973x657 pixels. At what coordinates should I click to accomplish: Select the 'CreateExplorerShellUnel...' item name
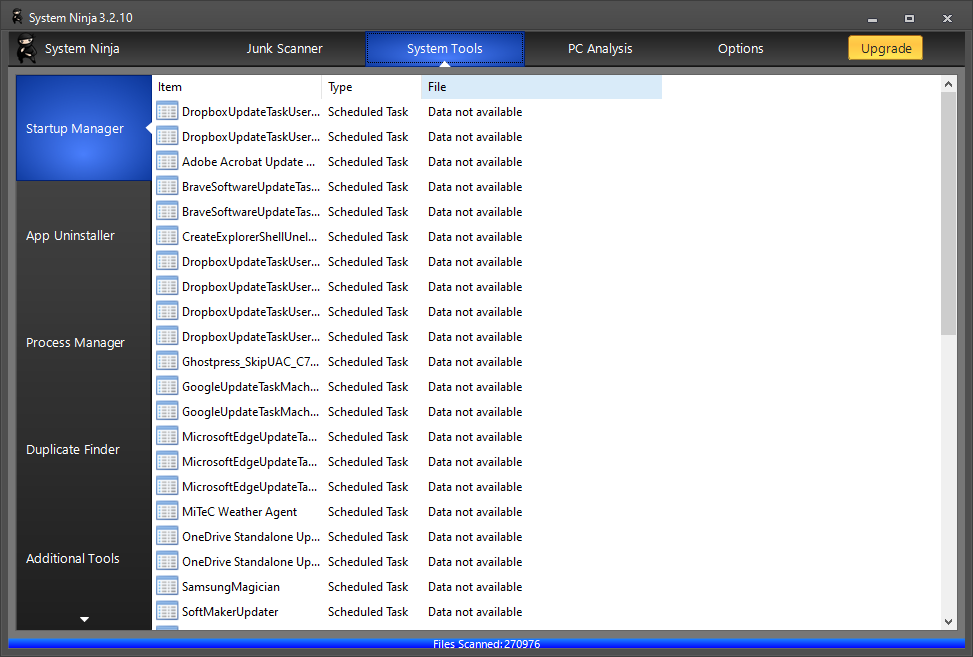click(x=249, y=237)
